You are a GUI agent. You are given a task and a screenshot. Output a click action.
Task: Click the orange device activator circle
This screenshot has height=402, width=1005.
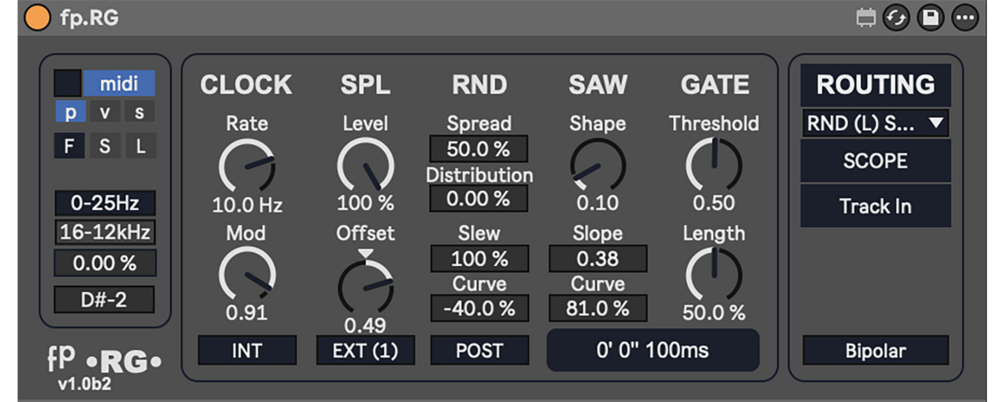(36, 18)
